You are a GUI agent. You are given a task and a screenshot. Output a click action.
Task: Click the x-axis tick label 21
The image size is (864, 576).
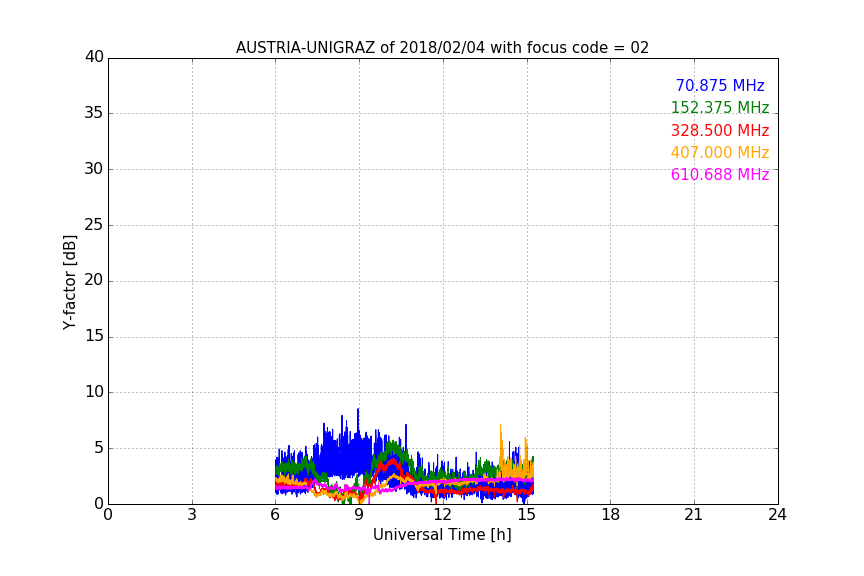coord(694,515)
